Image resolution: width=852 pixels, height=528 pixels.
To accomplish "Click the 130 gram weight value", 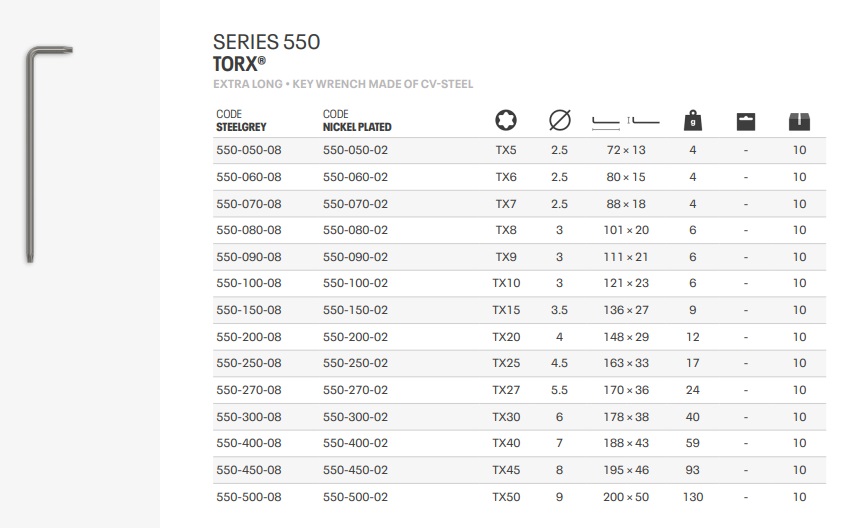I will (692, 497).
